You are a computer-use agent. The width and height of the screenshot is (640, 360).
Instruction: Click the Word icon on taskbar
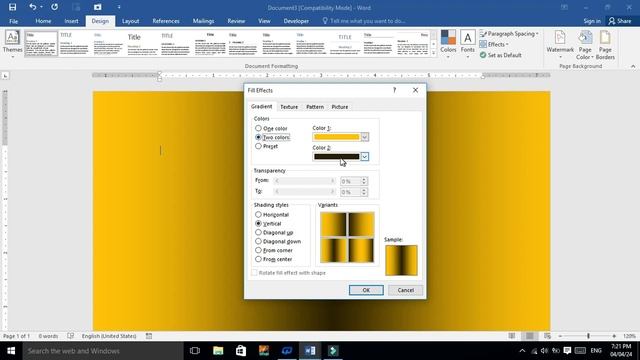(x=310, y=351)
